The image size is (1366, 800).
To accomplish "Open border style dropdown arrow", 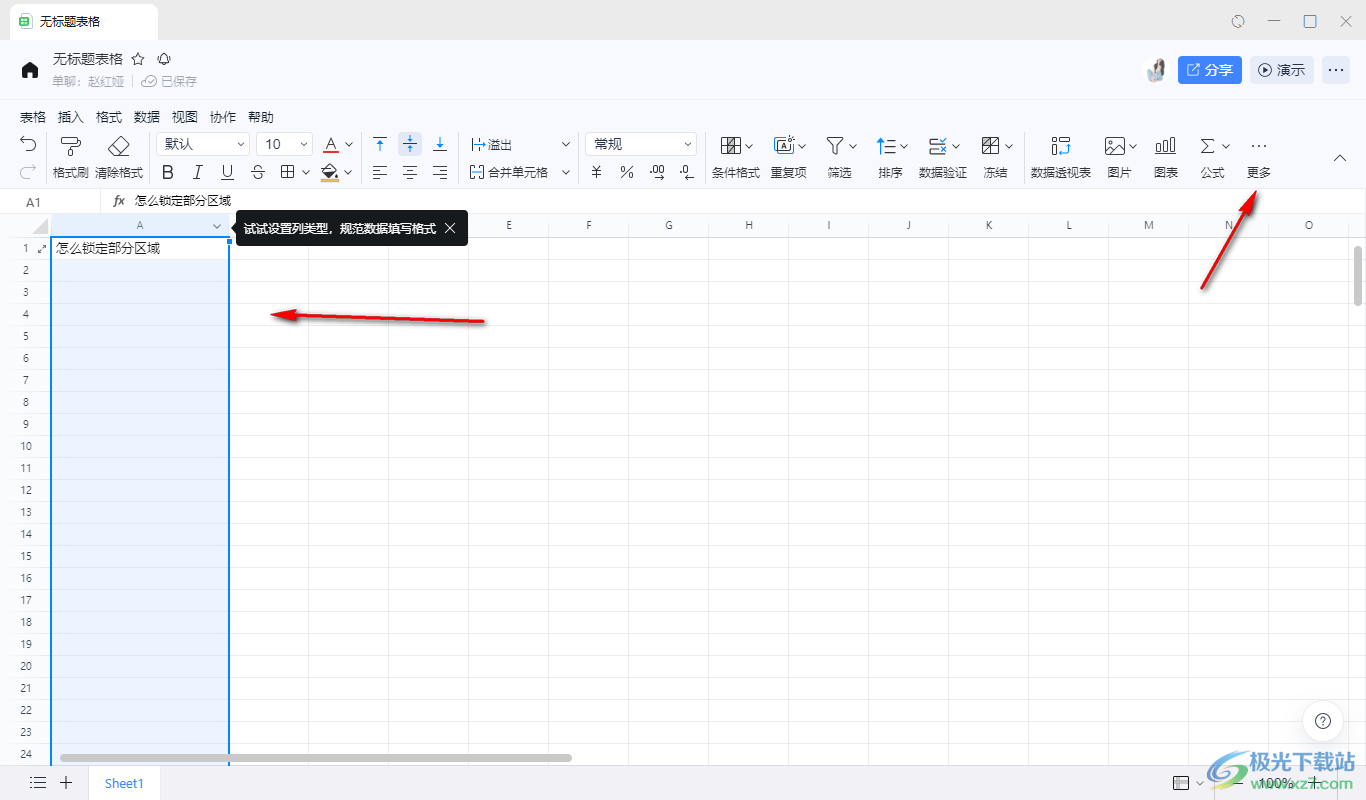I will (306, 172).
